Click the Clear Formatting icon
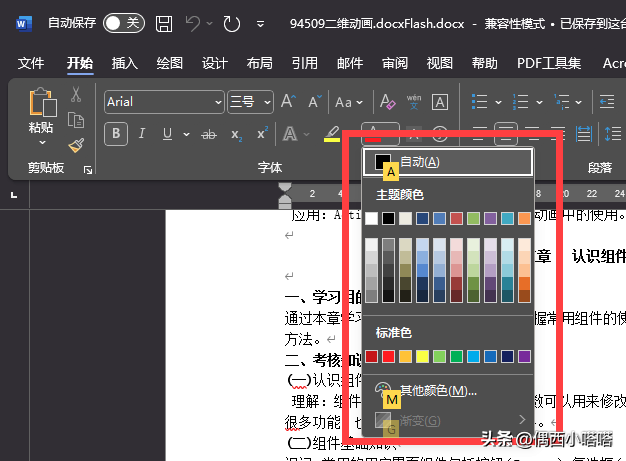 point(387,102)
